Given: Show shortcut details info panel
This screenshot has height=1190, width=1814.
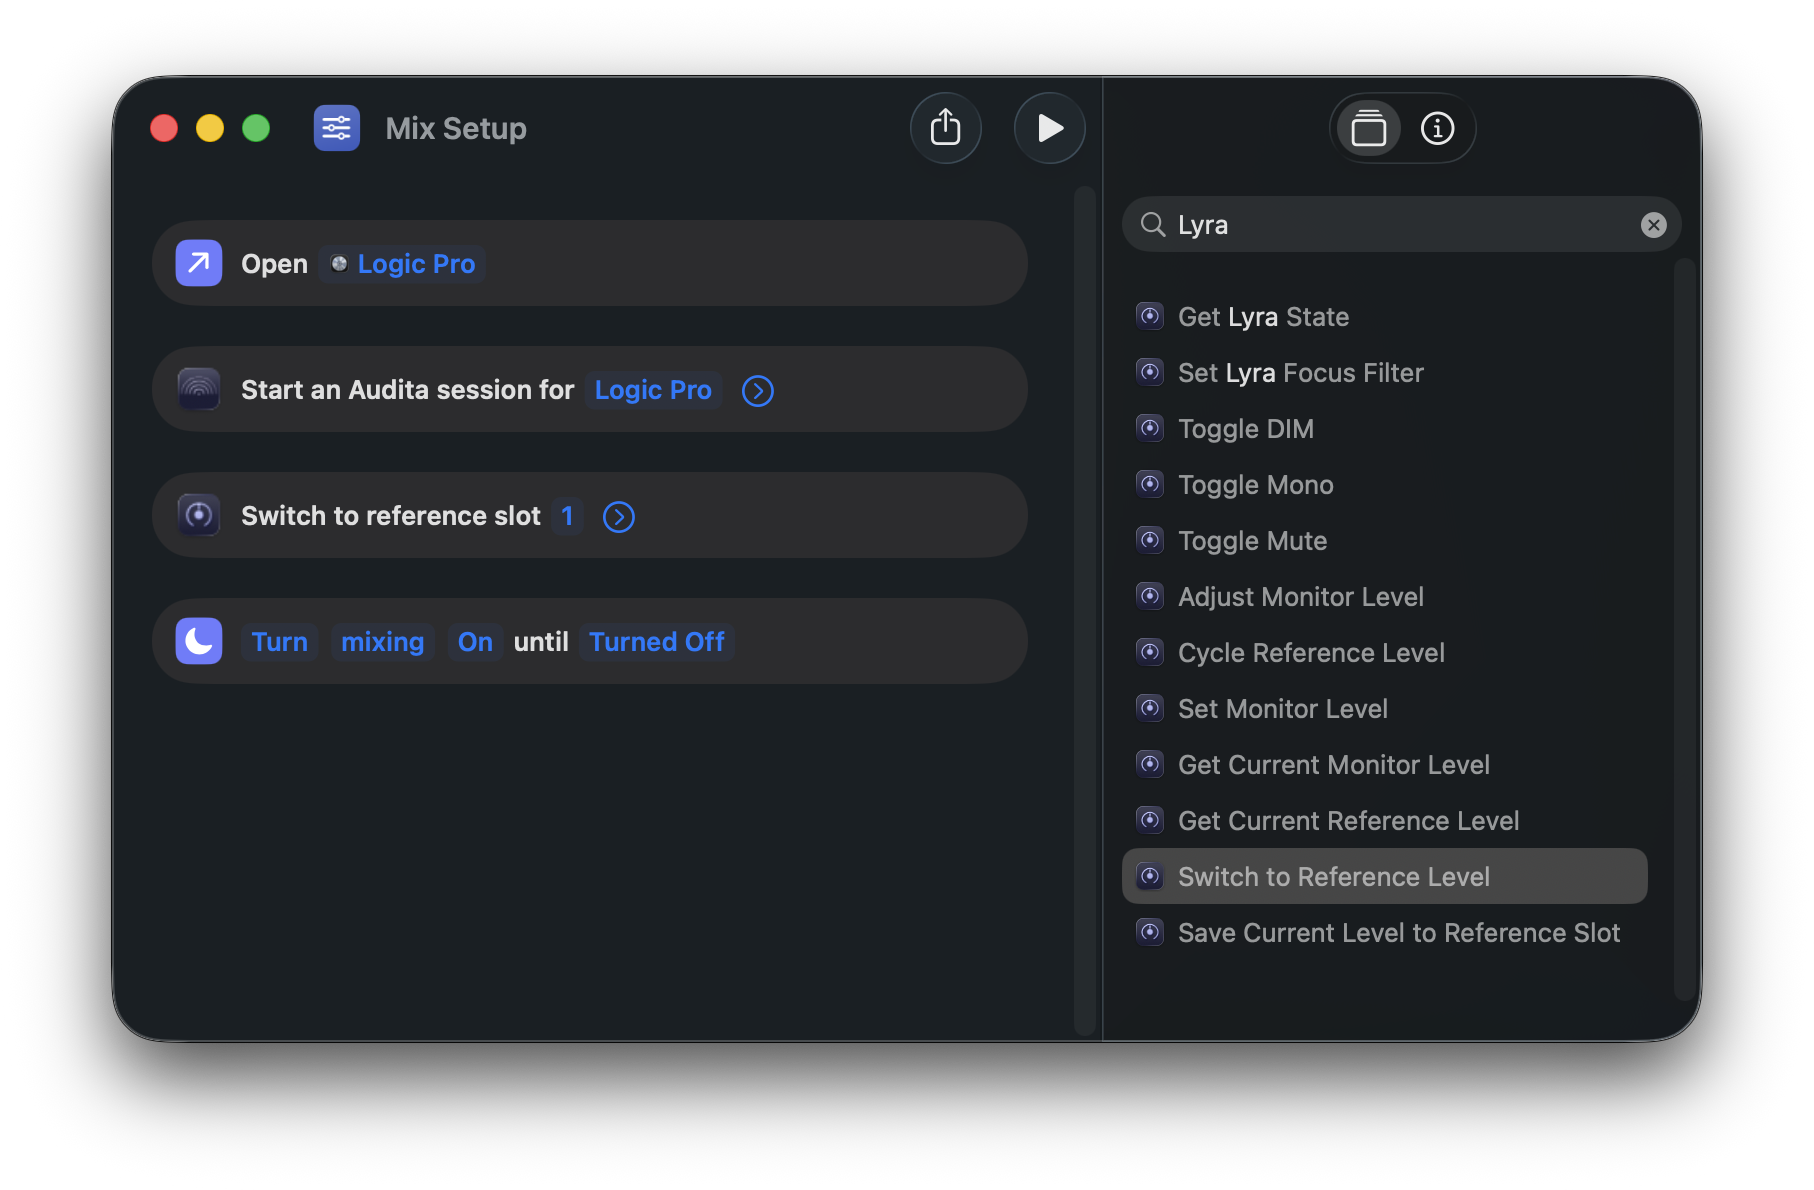Looking at the screenshot, I should click(x=1437, y=128).
